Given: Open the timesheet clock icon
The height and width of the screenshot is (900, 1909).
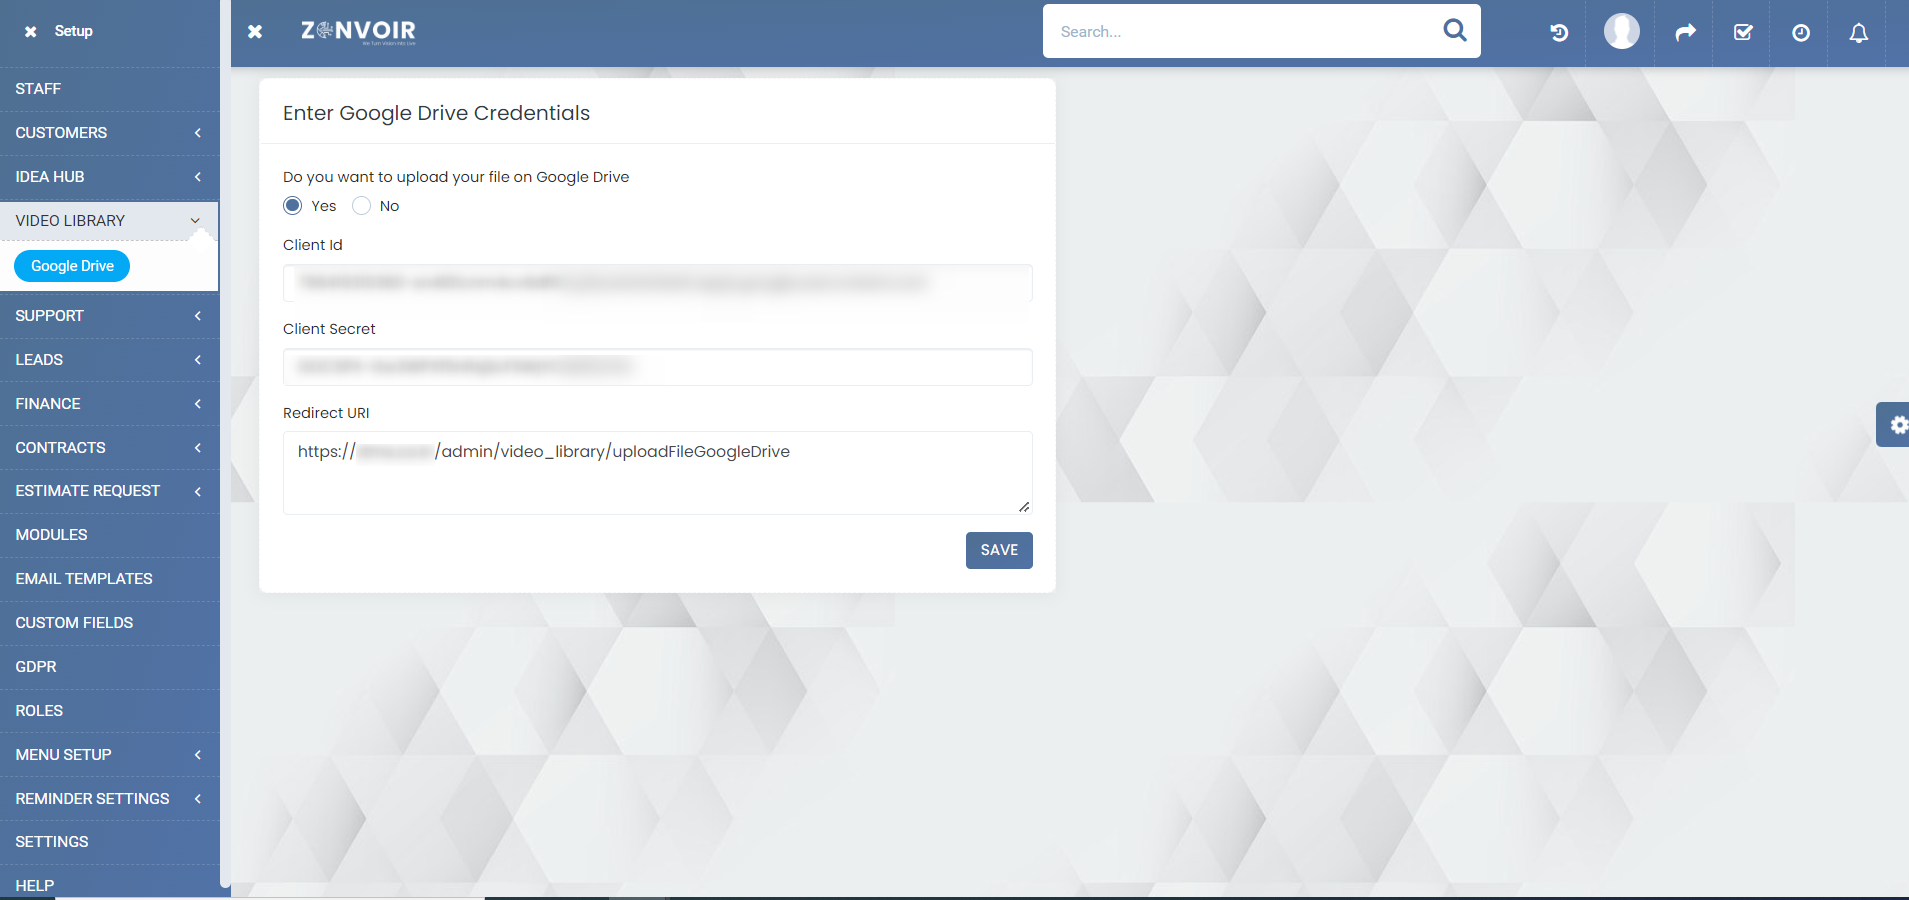Looking at the screenshot, I should coord(1801,33).
